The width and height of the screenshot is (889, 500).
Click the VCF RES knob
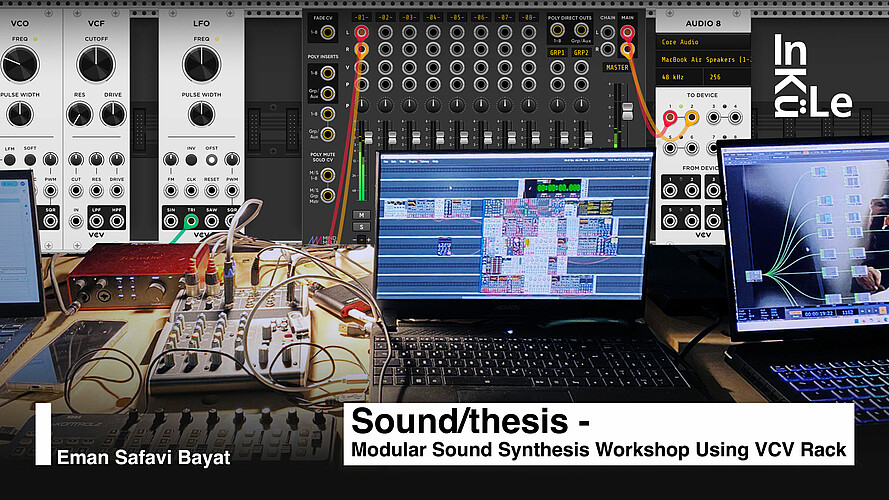[x=79, y=115]
